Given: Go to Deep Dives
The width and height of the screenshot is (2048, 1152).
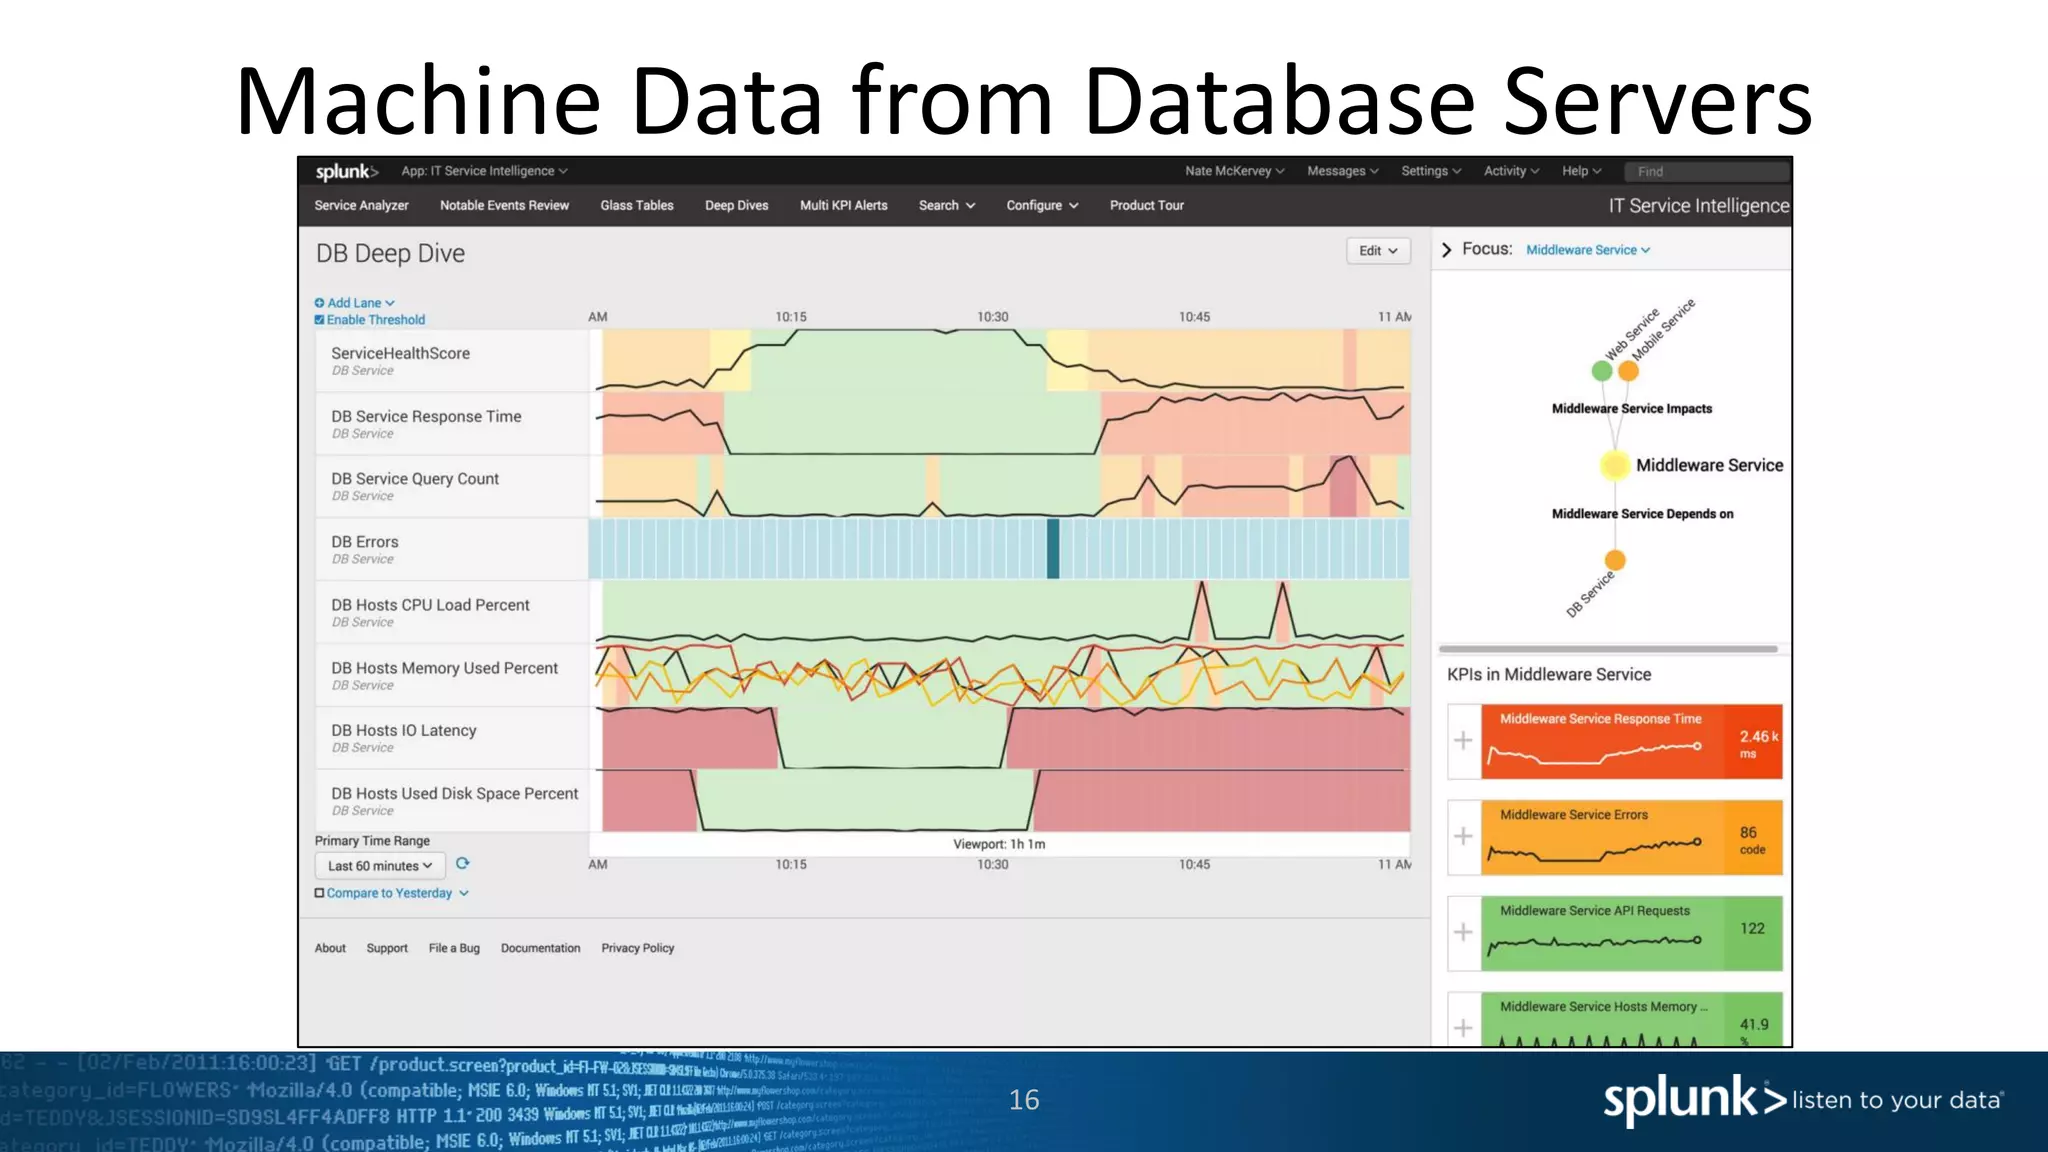Looking at the screenshot, I should pos(737,205).
